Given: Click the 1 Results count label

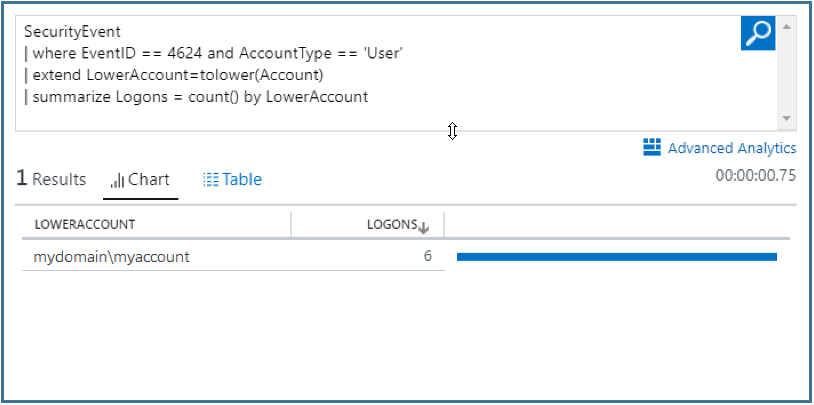Looking at the screenshot, I should click(51, 179).
